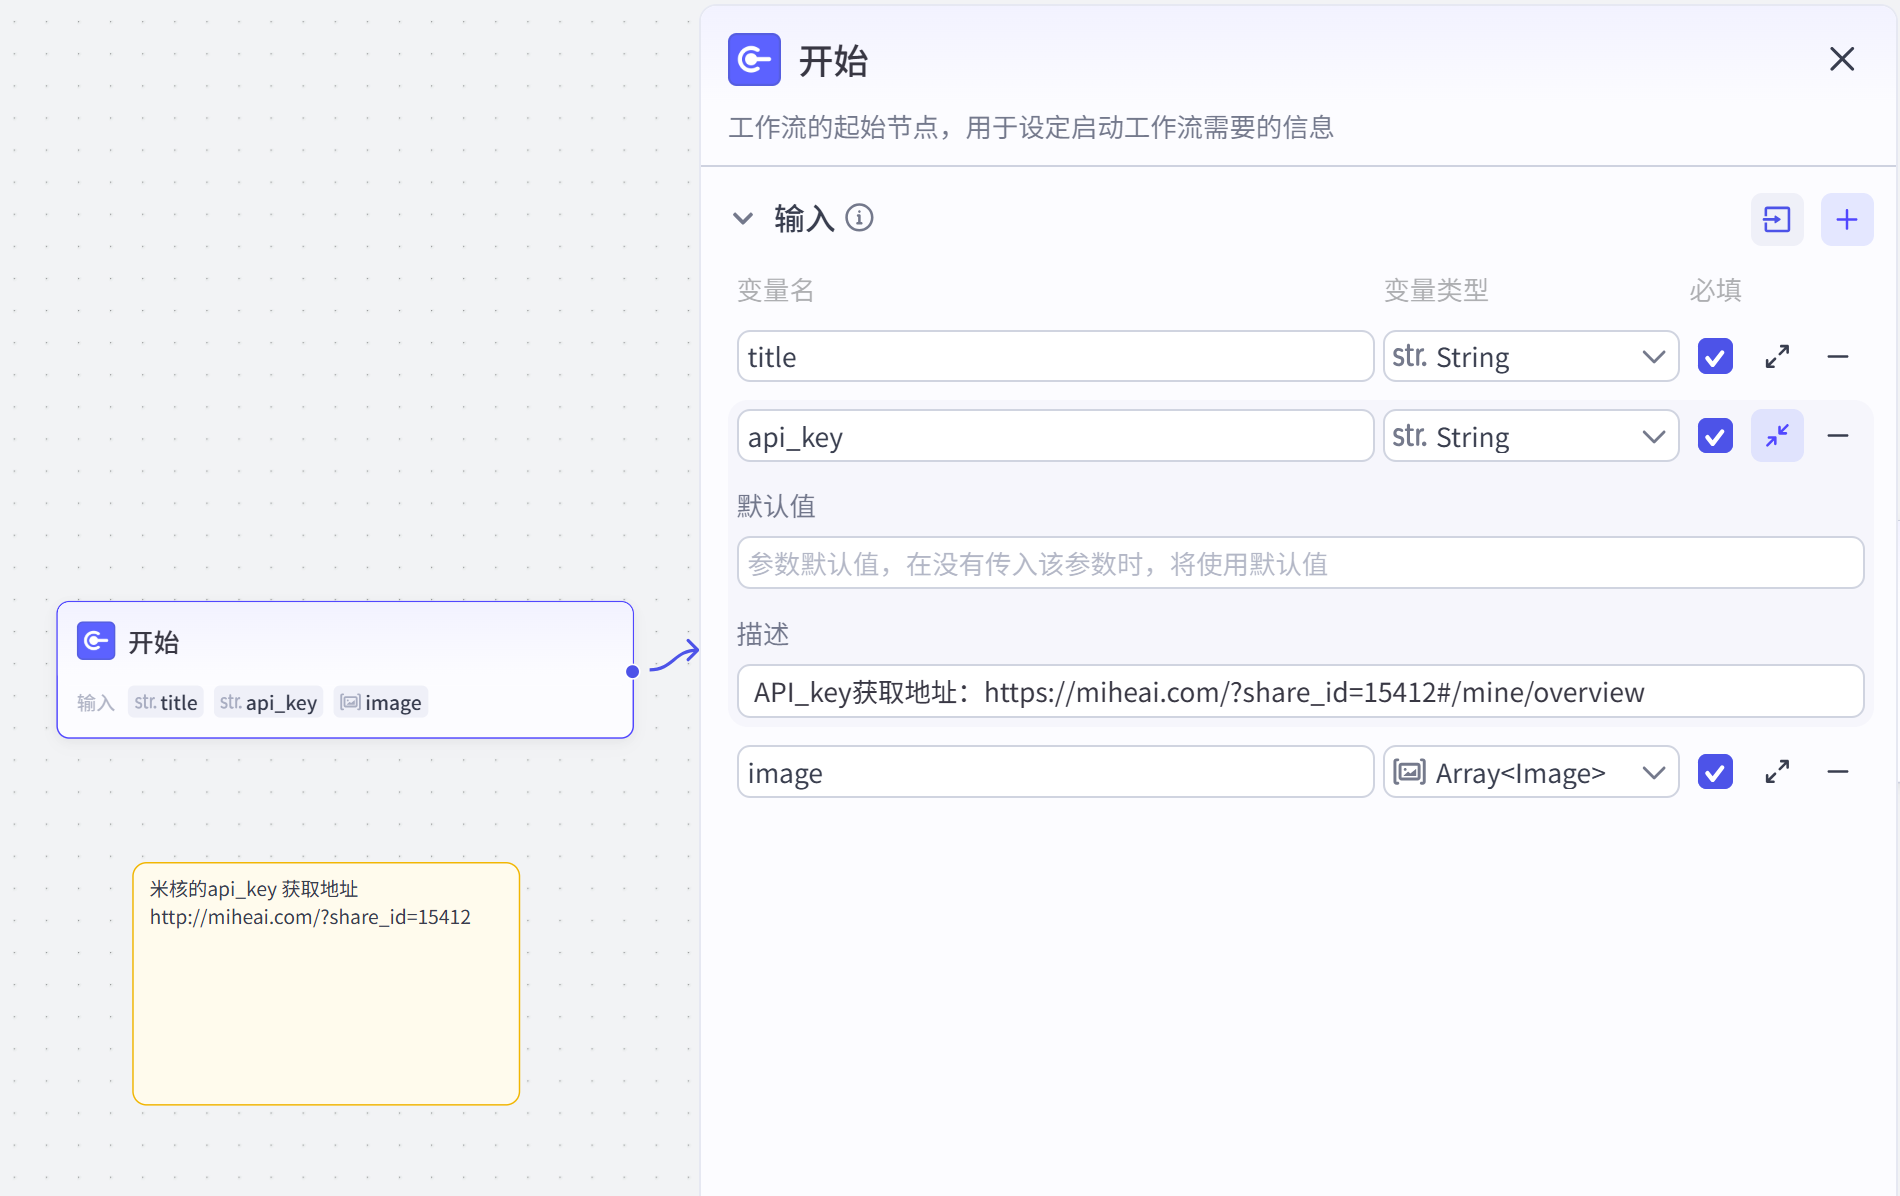Click the 变量类型 column header
This screenshot has height=1196, width=1900.
[1436, 290]
